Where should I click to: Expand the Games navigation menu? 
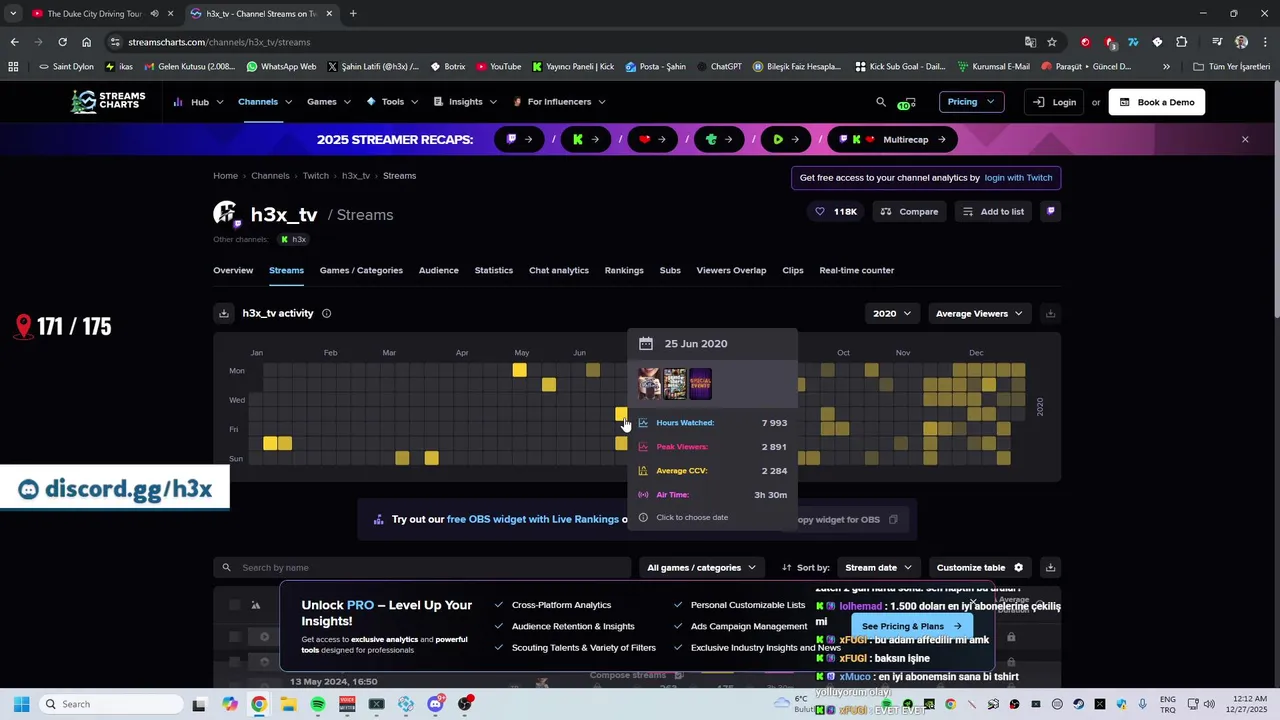329,102
